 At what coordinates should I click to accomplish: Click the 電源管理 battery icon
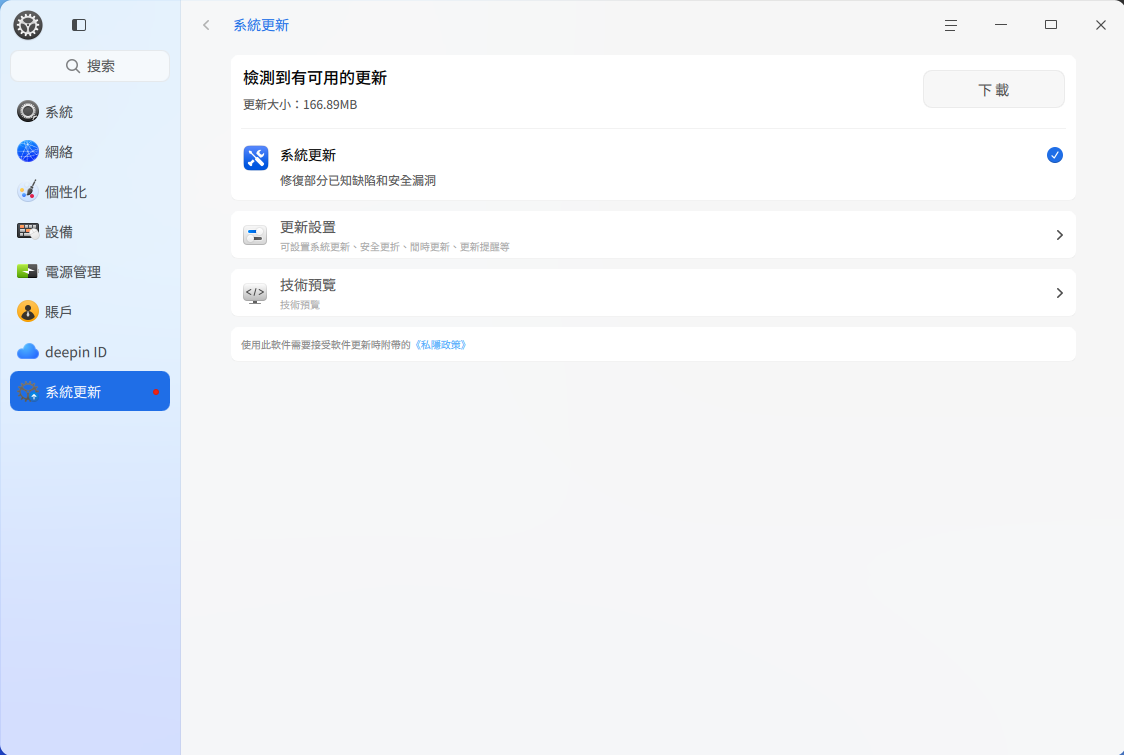coord(27,271)
